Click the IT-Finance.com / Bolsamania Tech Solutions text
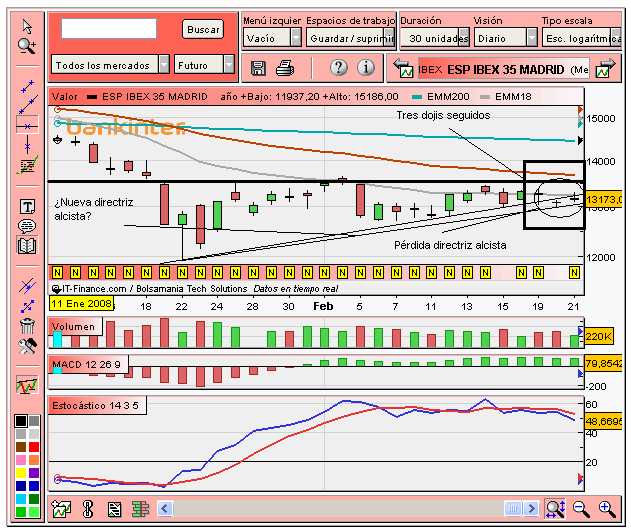Screen dimensions: 631x530 pyautogui.click(x=155, y=289)
